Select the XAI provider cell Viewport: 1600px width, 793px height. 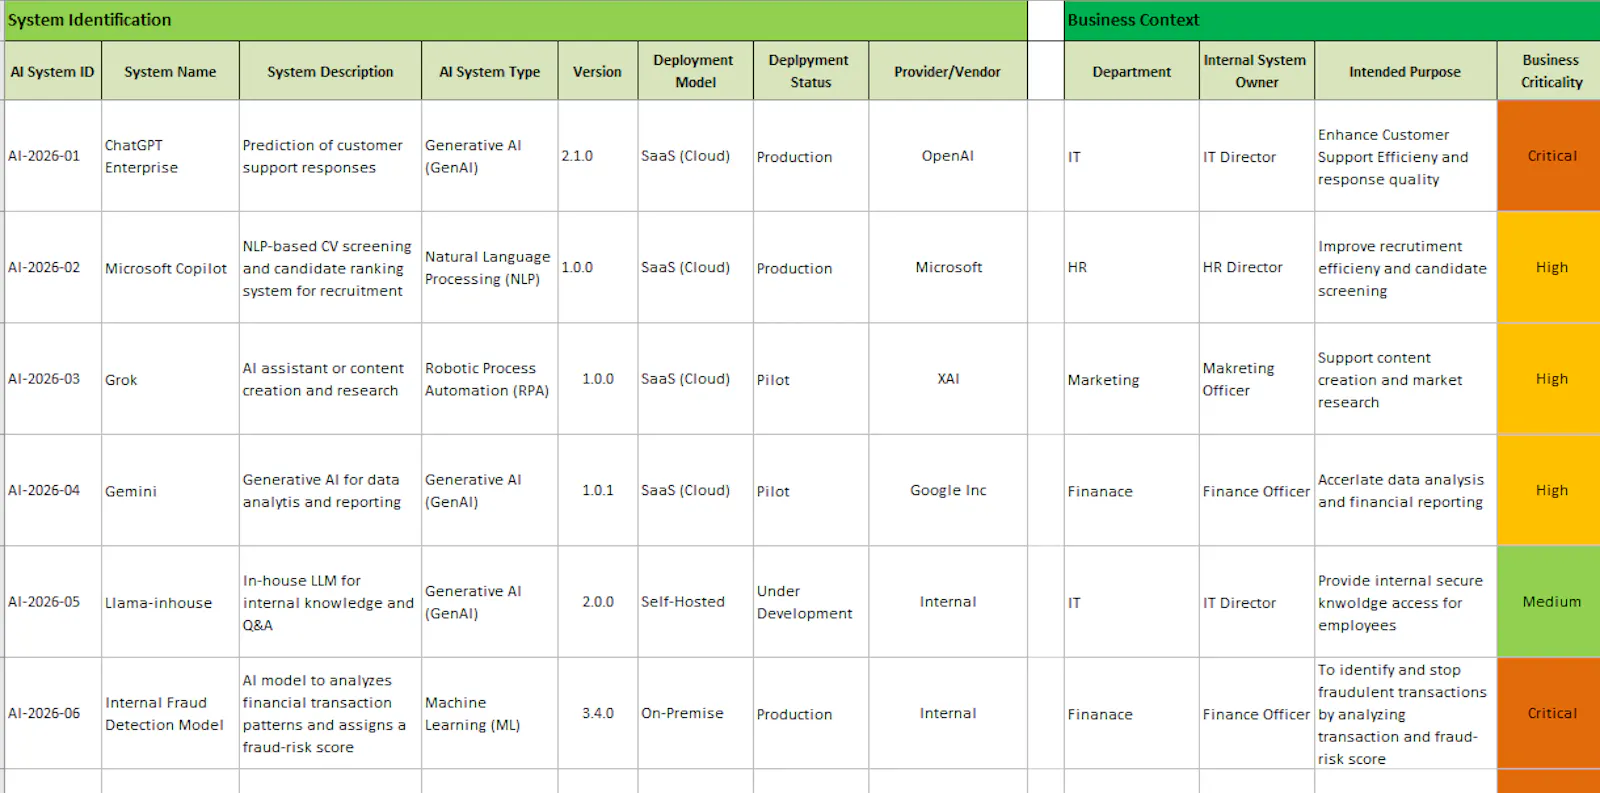coord(948,379)
